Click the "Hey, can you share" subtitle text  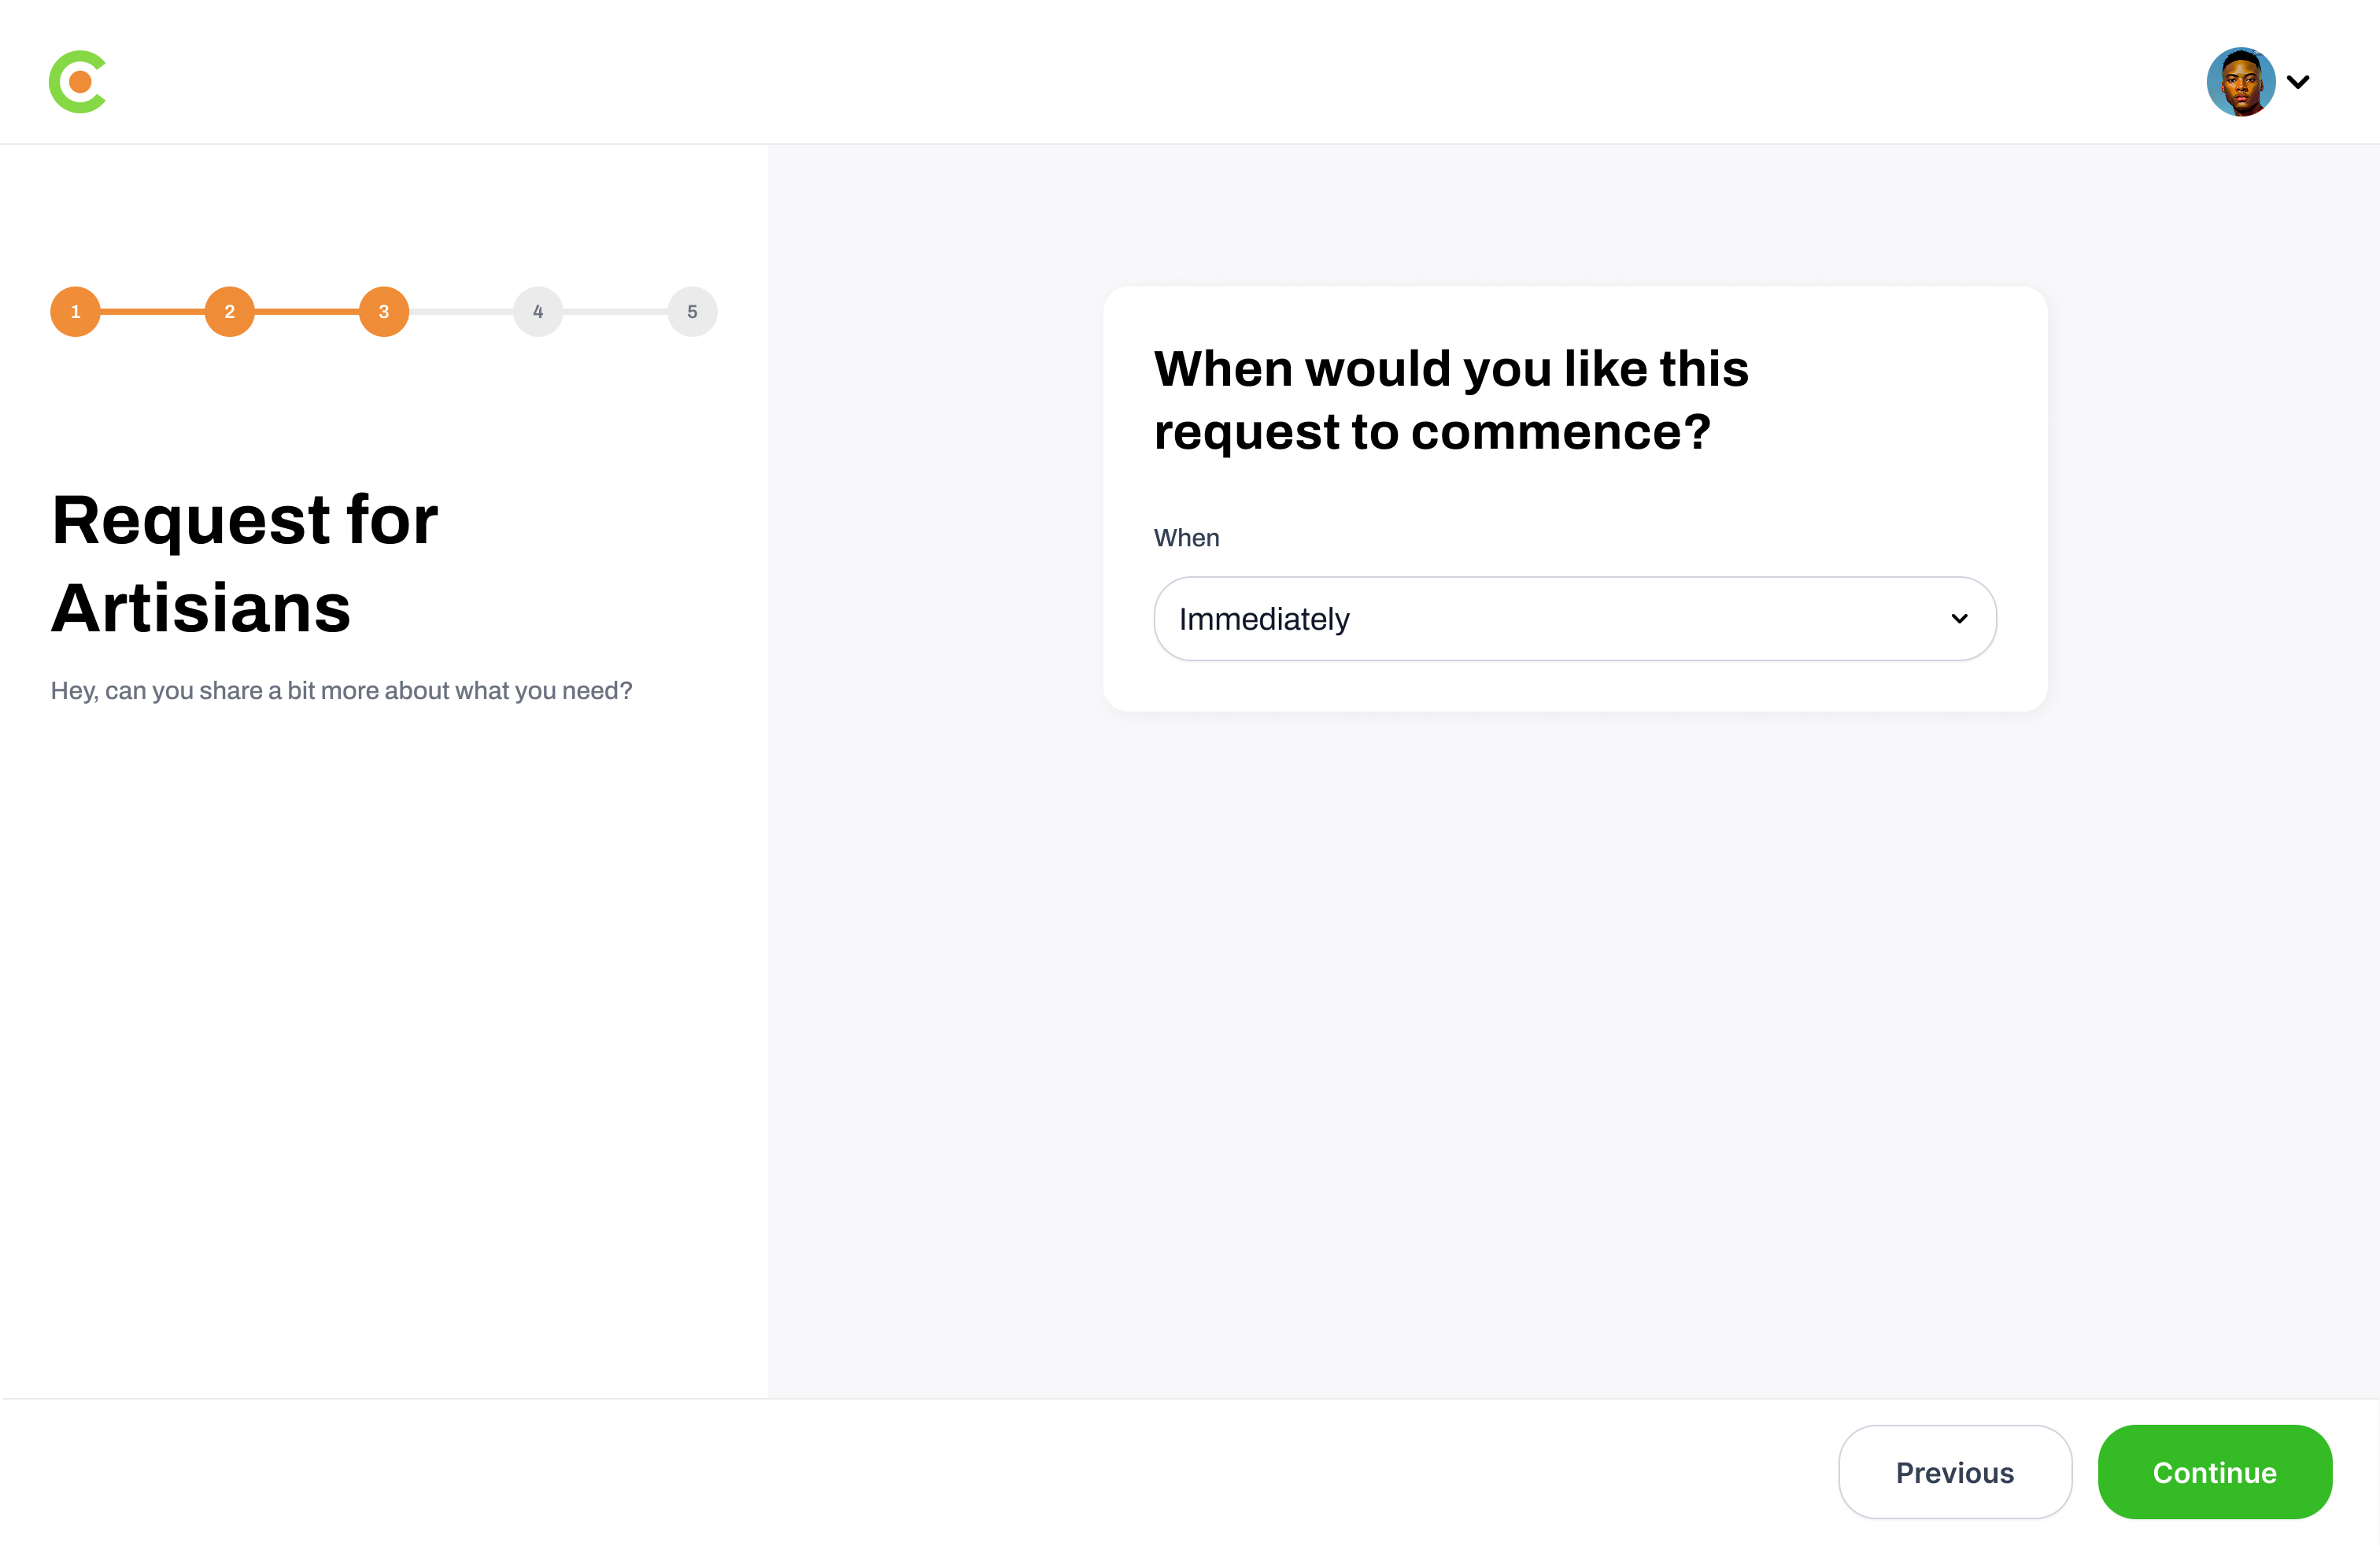(341, 691)
